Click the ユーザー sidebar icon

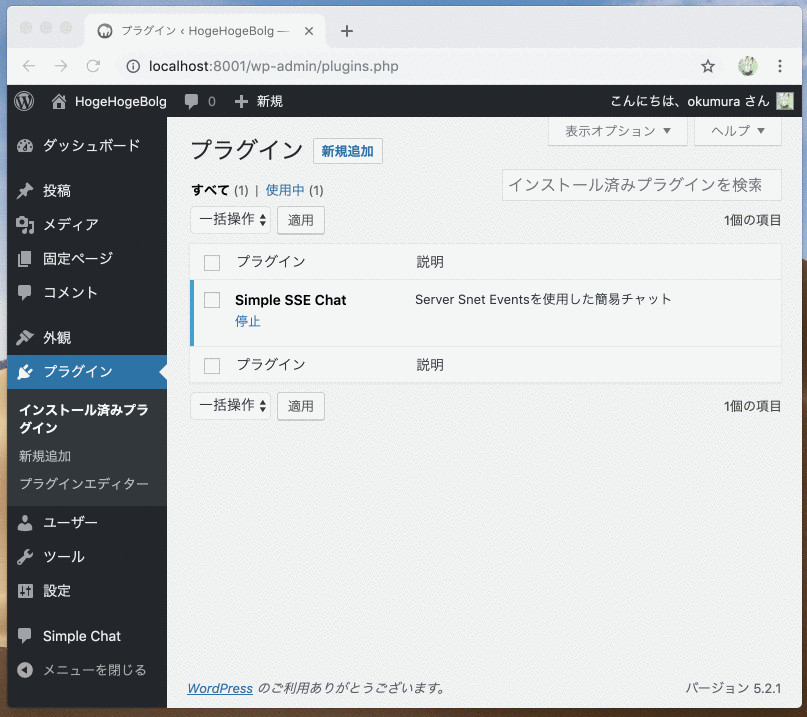[x=24, y=522]
